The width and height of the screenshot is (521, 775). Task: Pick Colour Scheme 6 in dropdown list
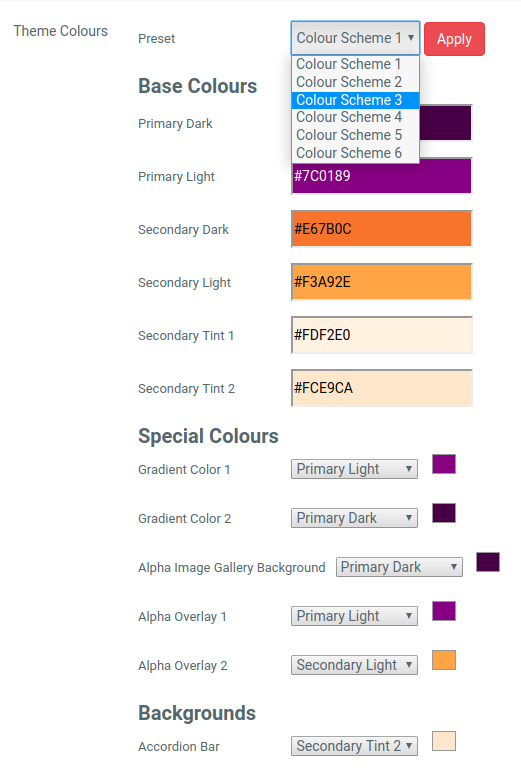(355, 153)
